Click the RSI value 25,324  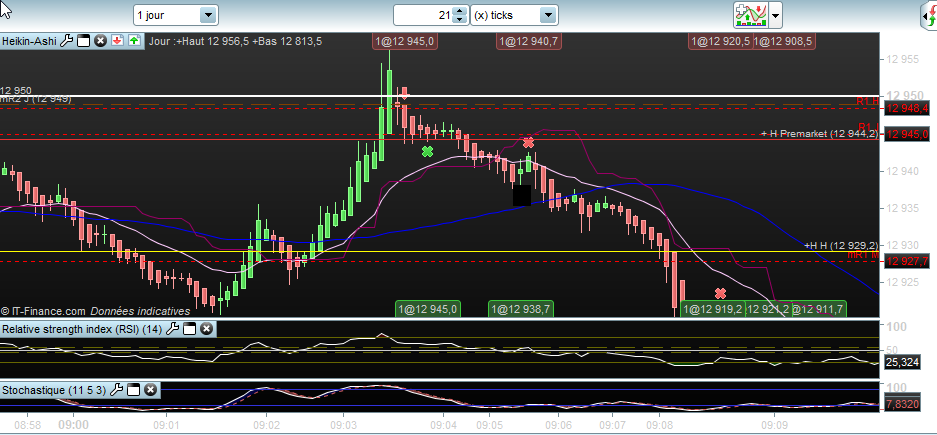(x=902, y=362)
